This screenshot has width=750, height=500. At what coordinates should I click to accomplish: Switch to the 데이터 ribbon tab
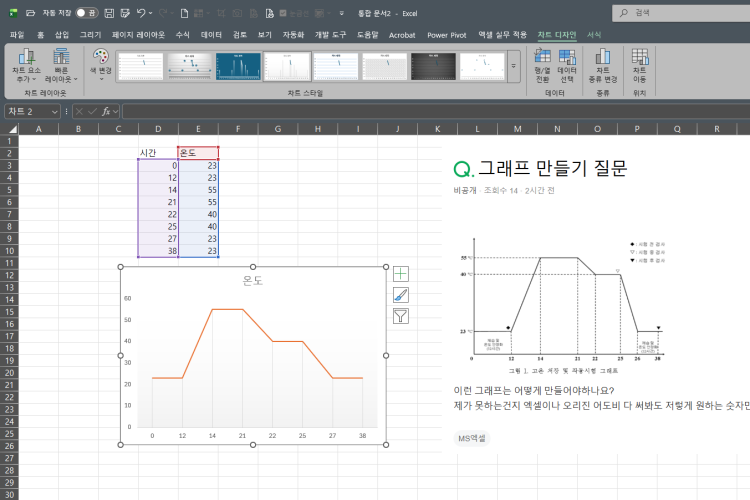click(211, 35)
